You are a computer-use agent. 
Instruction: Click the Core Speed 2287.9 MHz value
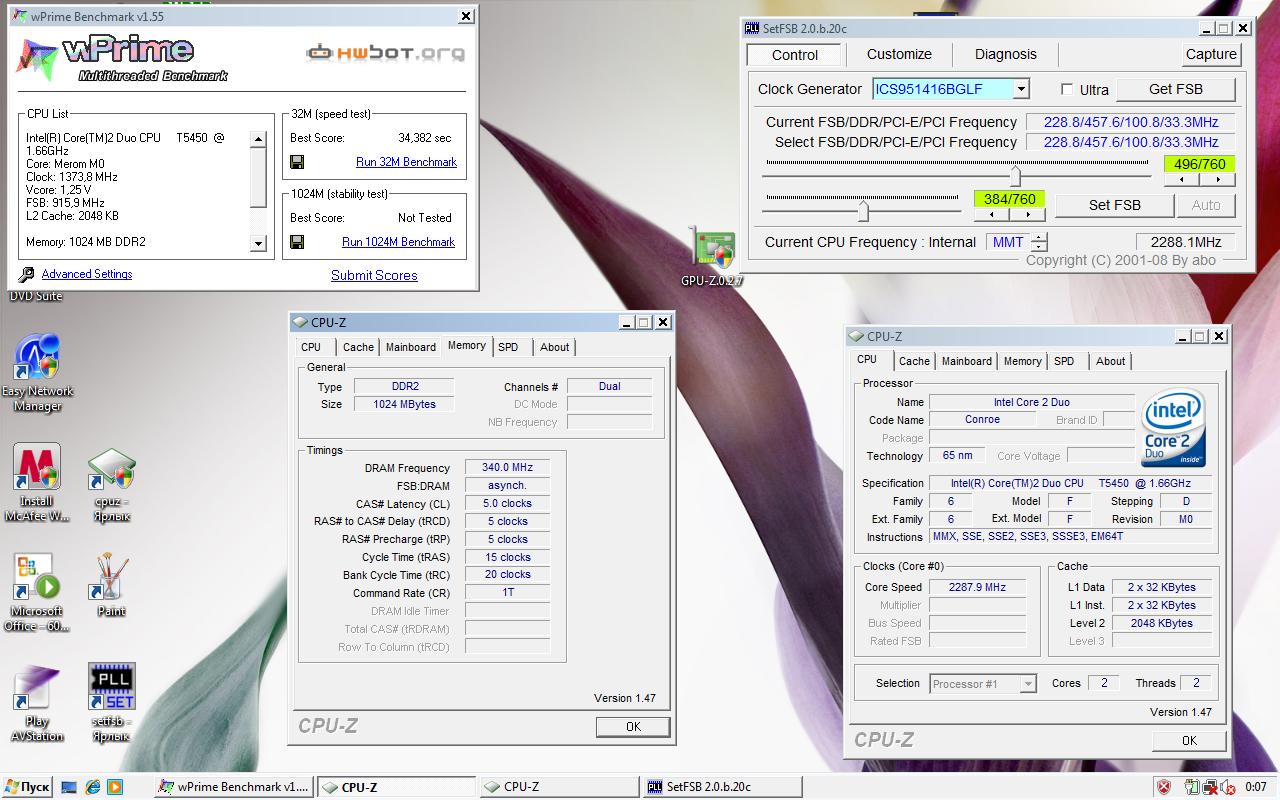tap(977, 587)
